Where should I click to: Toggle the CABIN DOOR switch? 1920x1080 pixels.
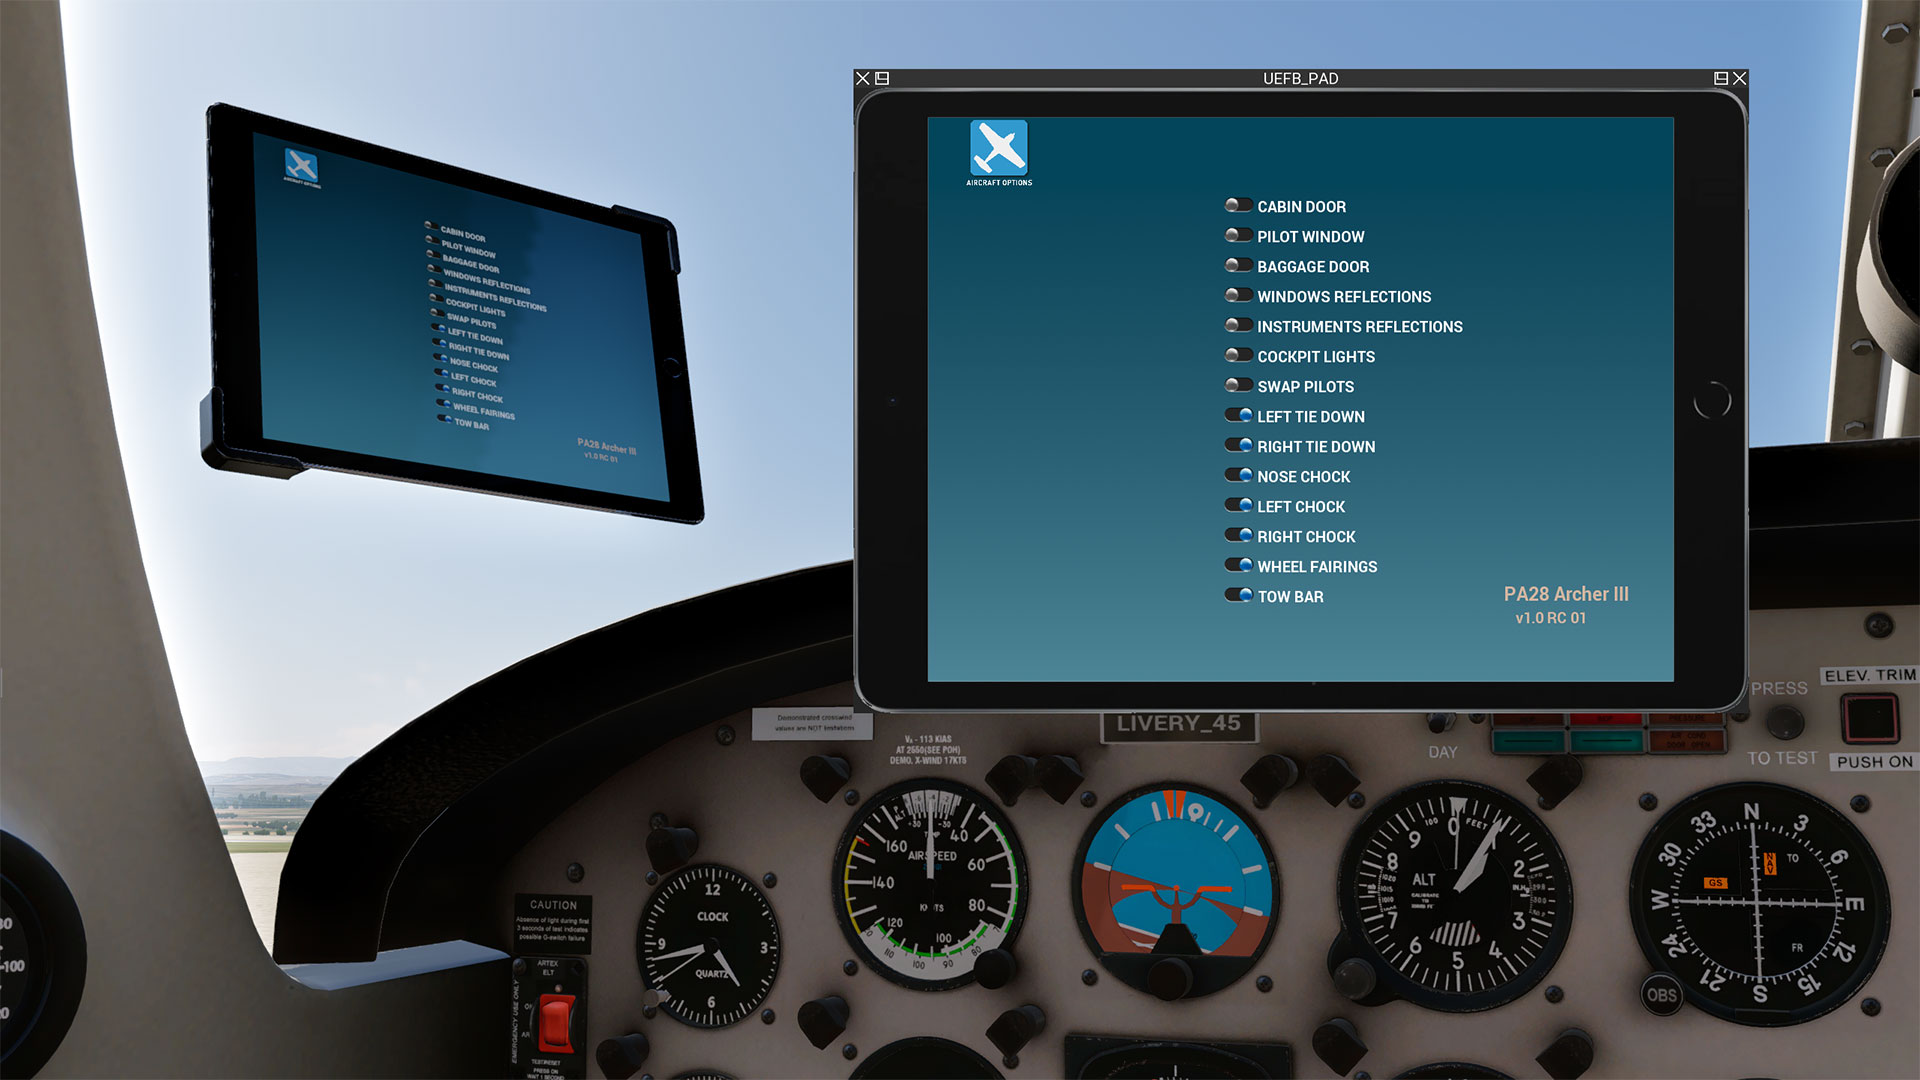point(1238,206)
